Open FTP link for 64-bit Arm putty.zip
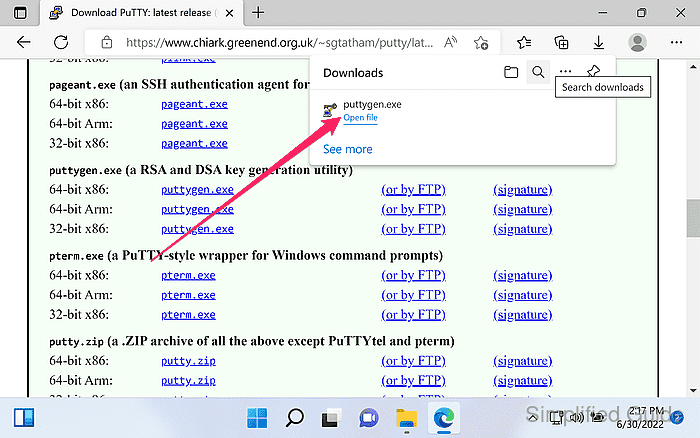The image size is (700, 438). (413, 380)
